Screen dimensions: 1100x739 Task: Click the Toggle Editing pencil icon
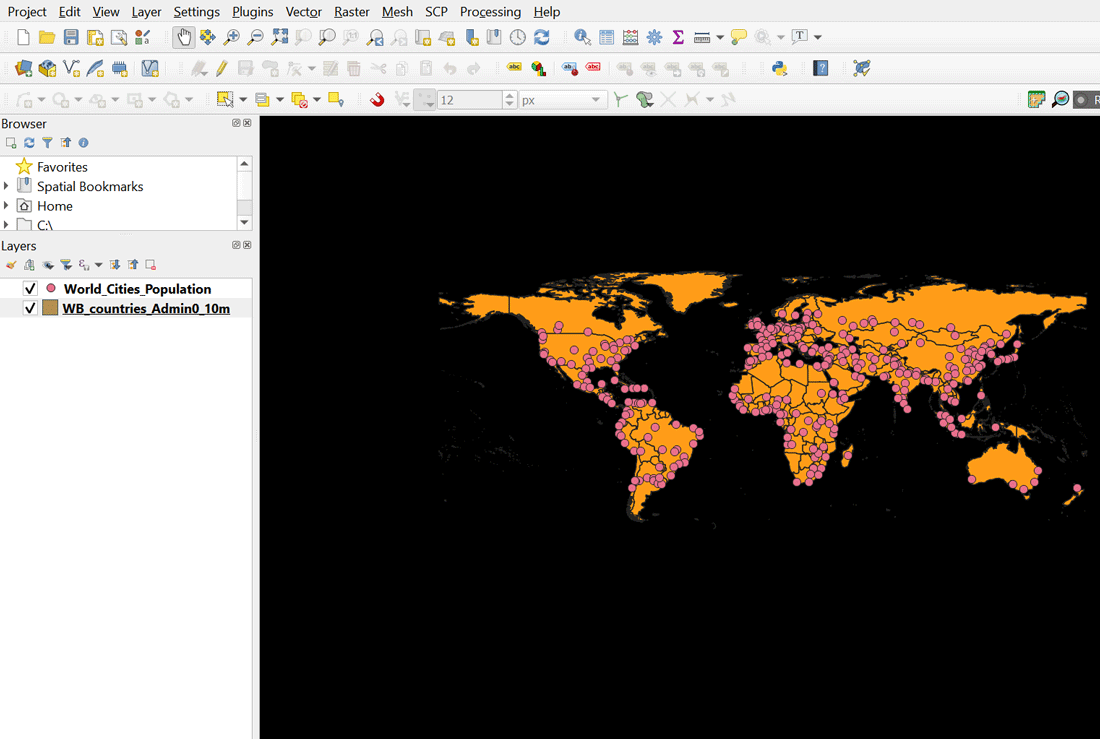222,69
